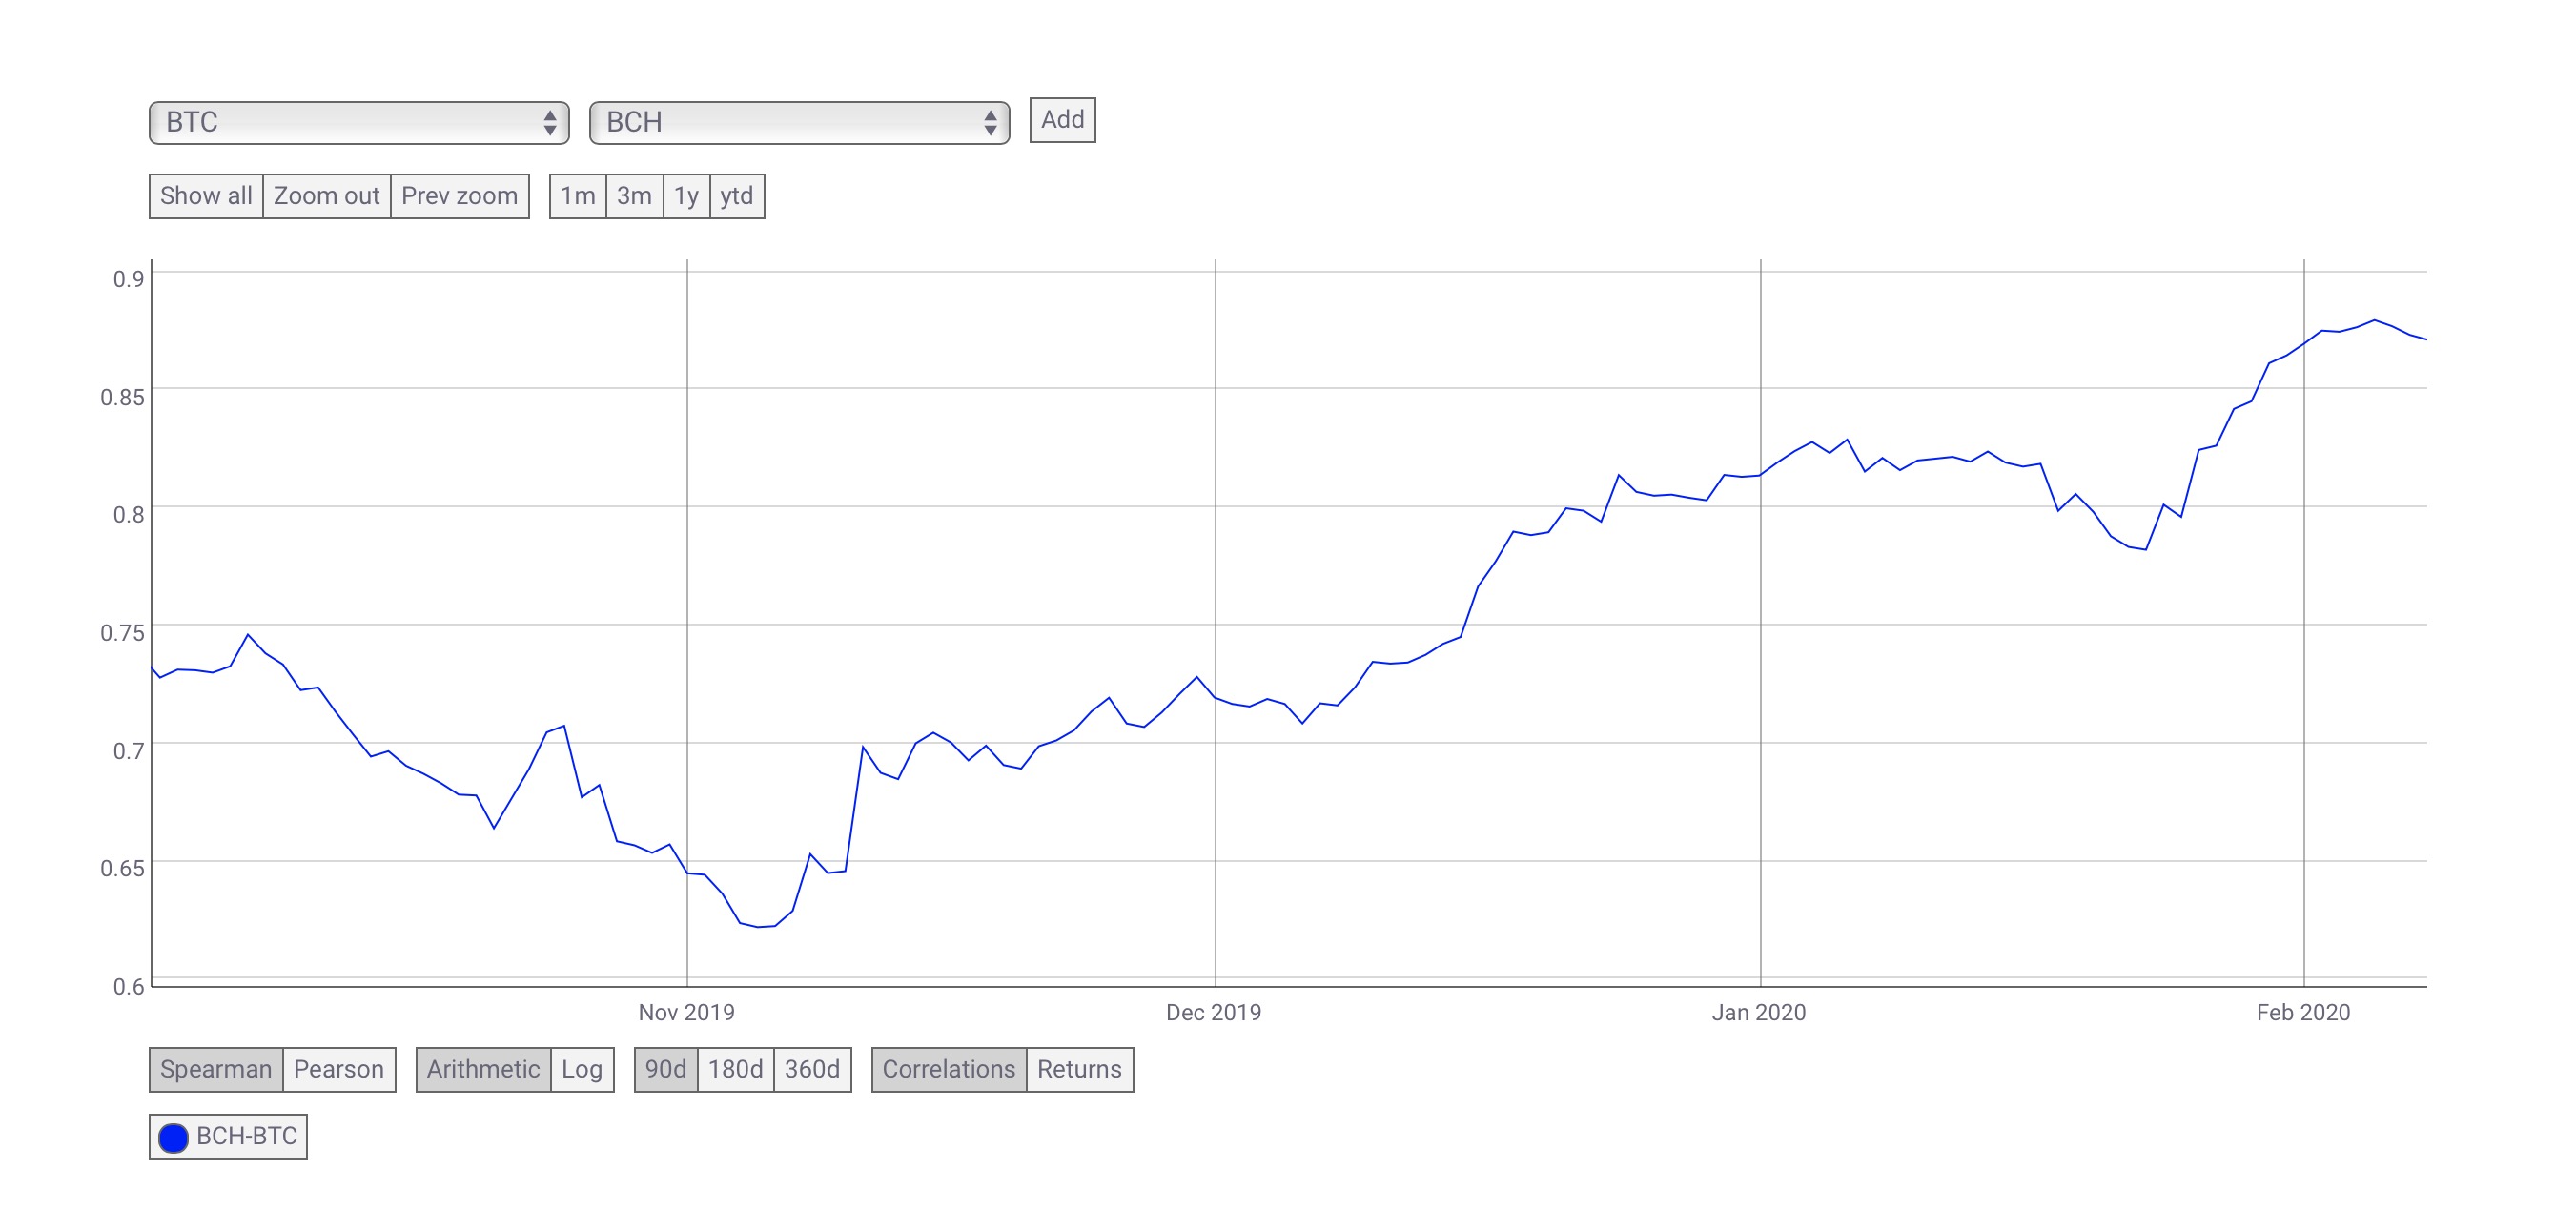This screenshot has width=2576, height=1232.
Task: Switch to Returns view
Action: pos(1079,1069)
